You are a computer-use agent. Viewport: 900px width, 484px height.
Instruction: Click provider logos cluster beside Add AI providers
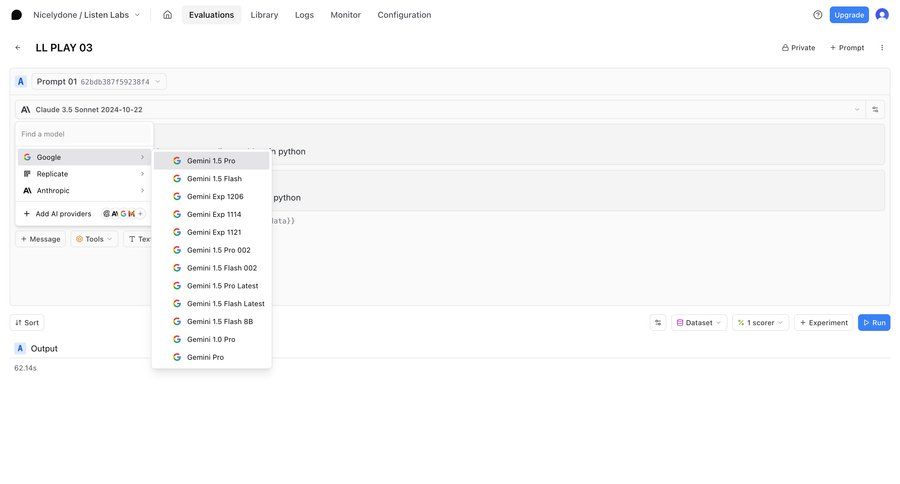pos(123,214)
